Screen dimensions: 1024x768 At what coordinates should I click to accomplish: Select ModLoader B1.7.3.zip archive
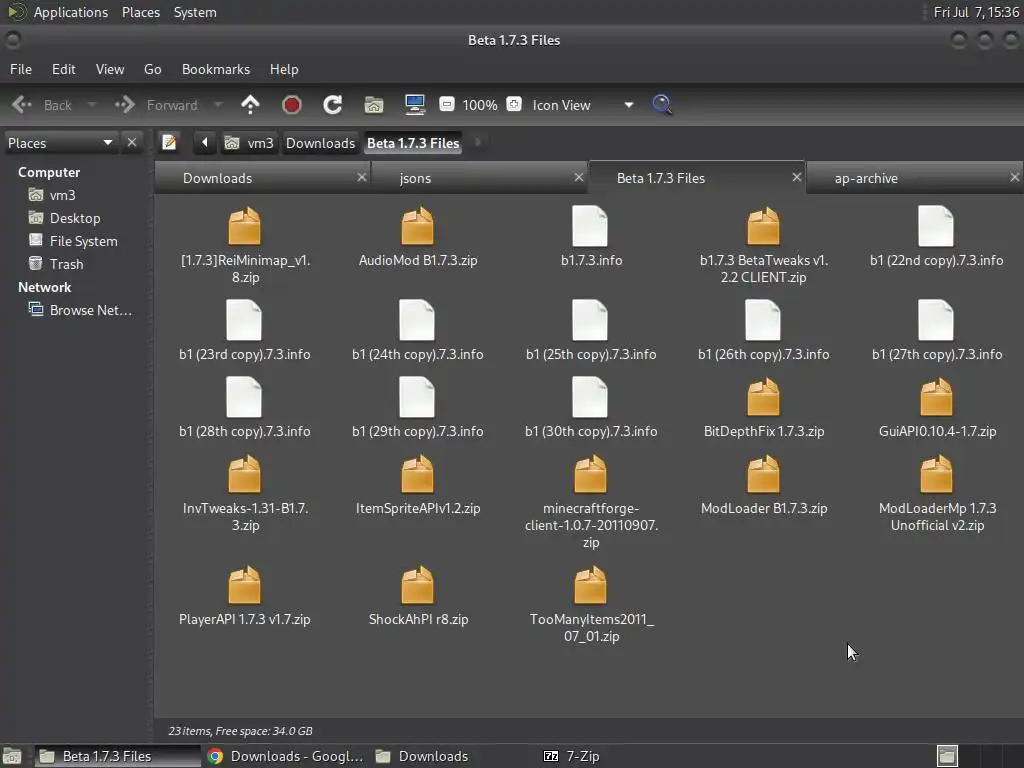(763, 485)
